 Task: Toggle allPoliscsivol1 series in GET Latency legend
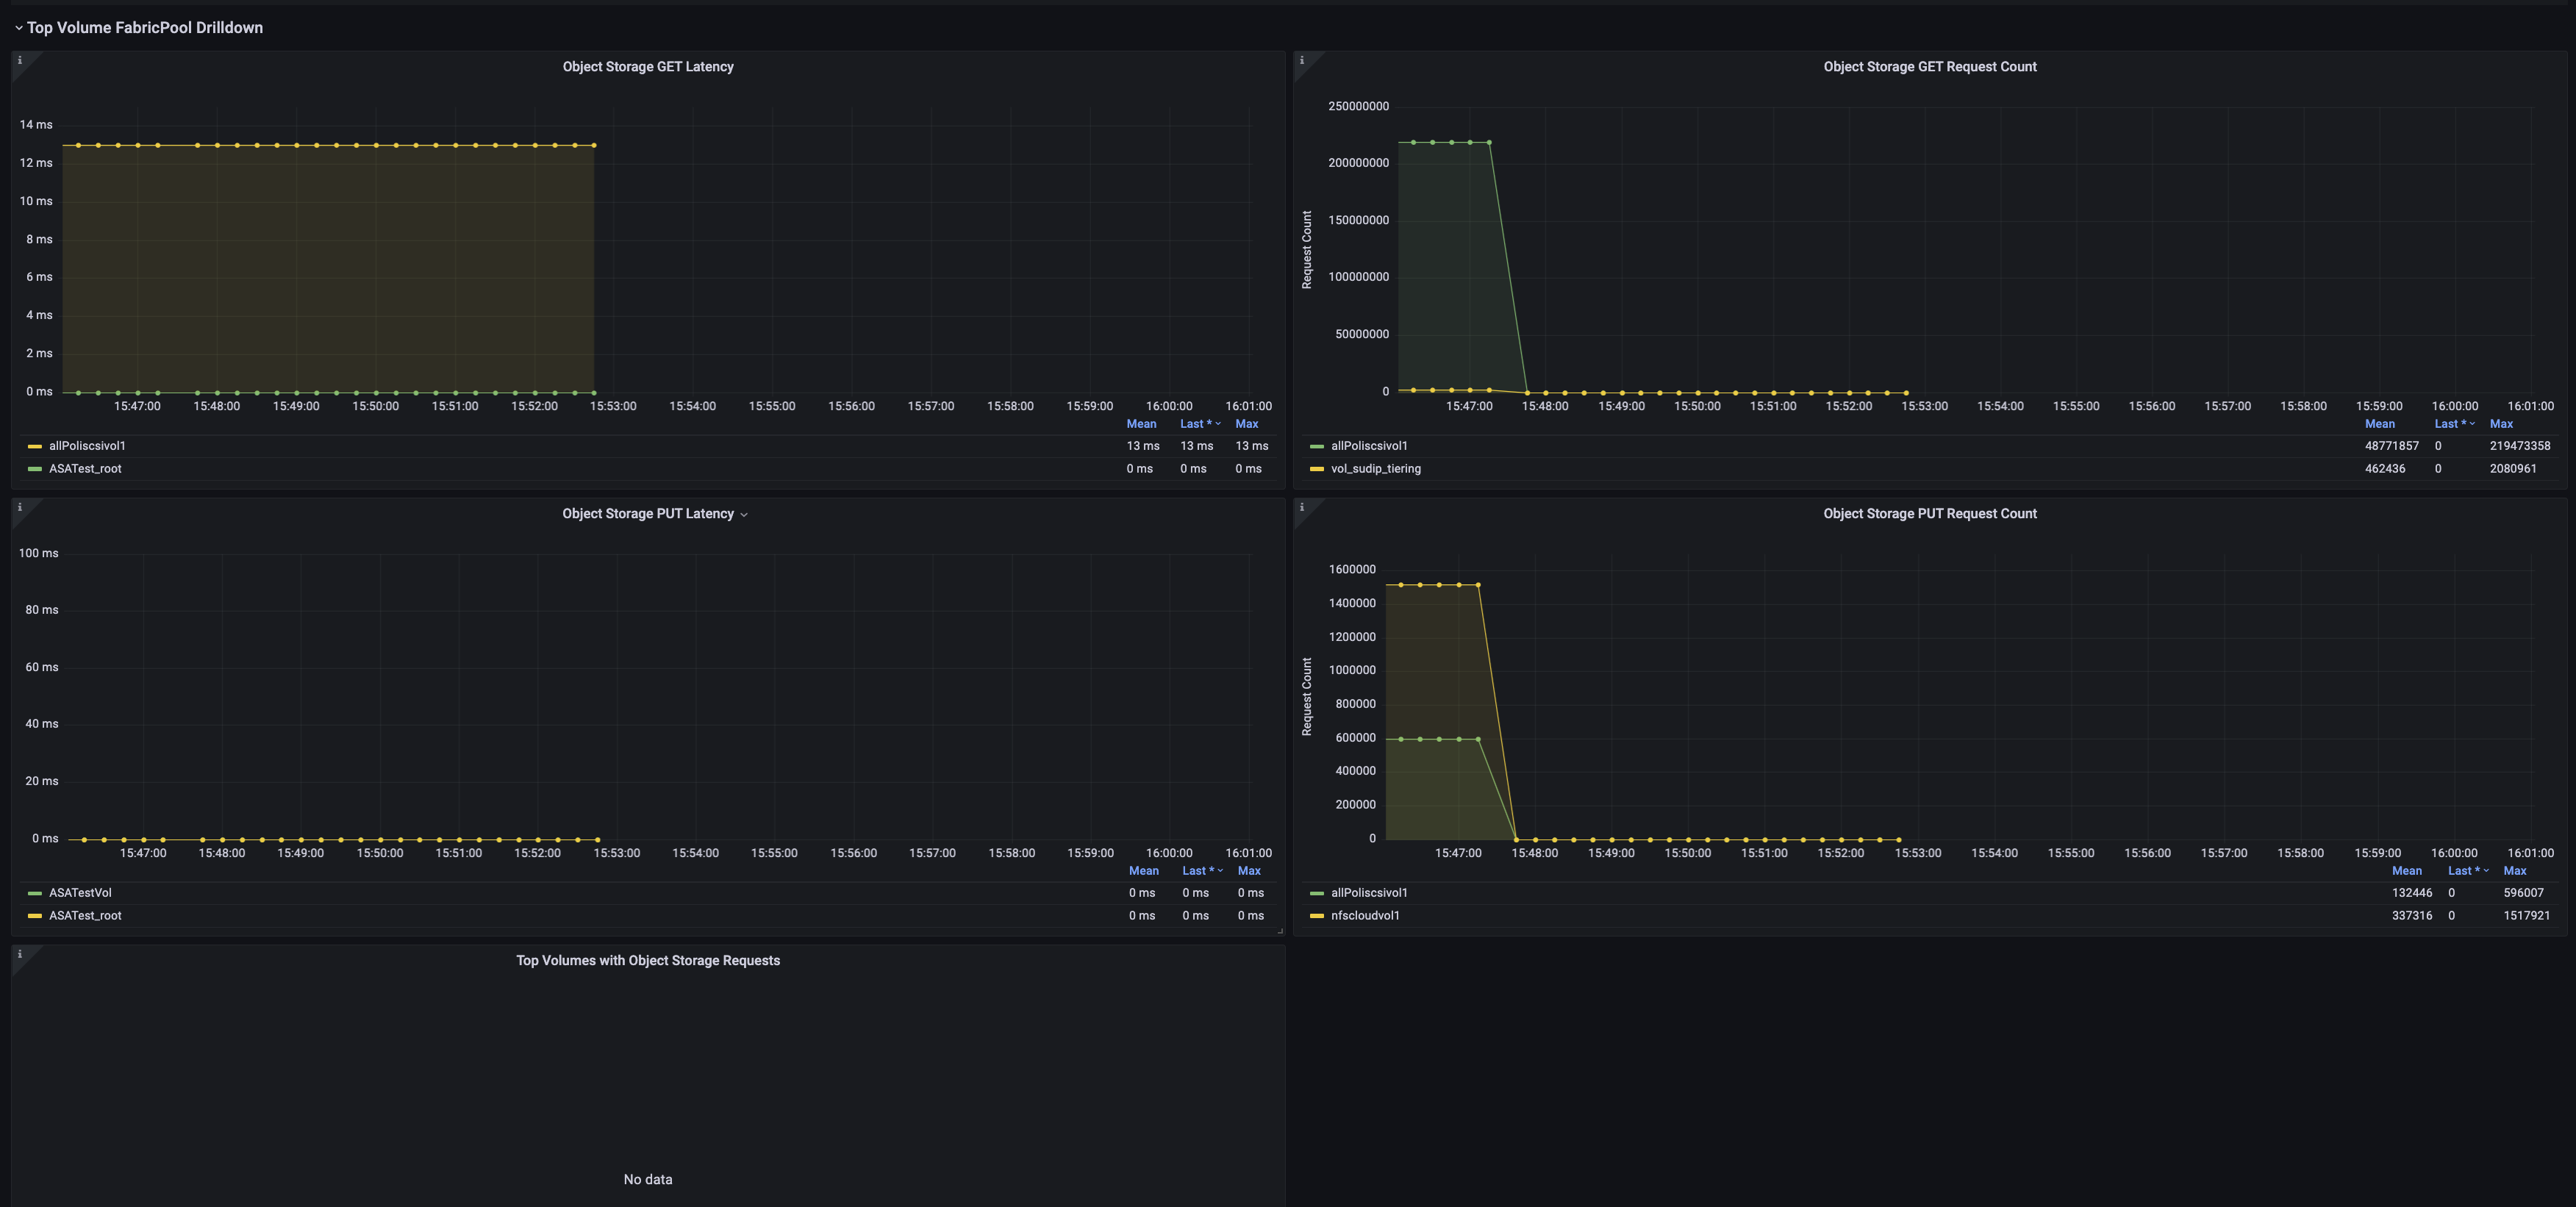(x=87, y=446)
